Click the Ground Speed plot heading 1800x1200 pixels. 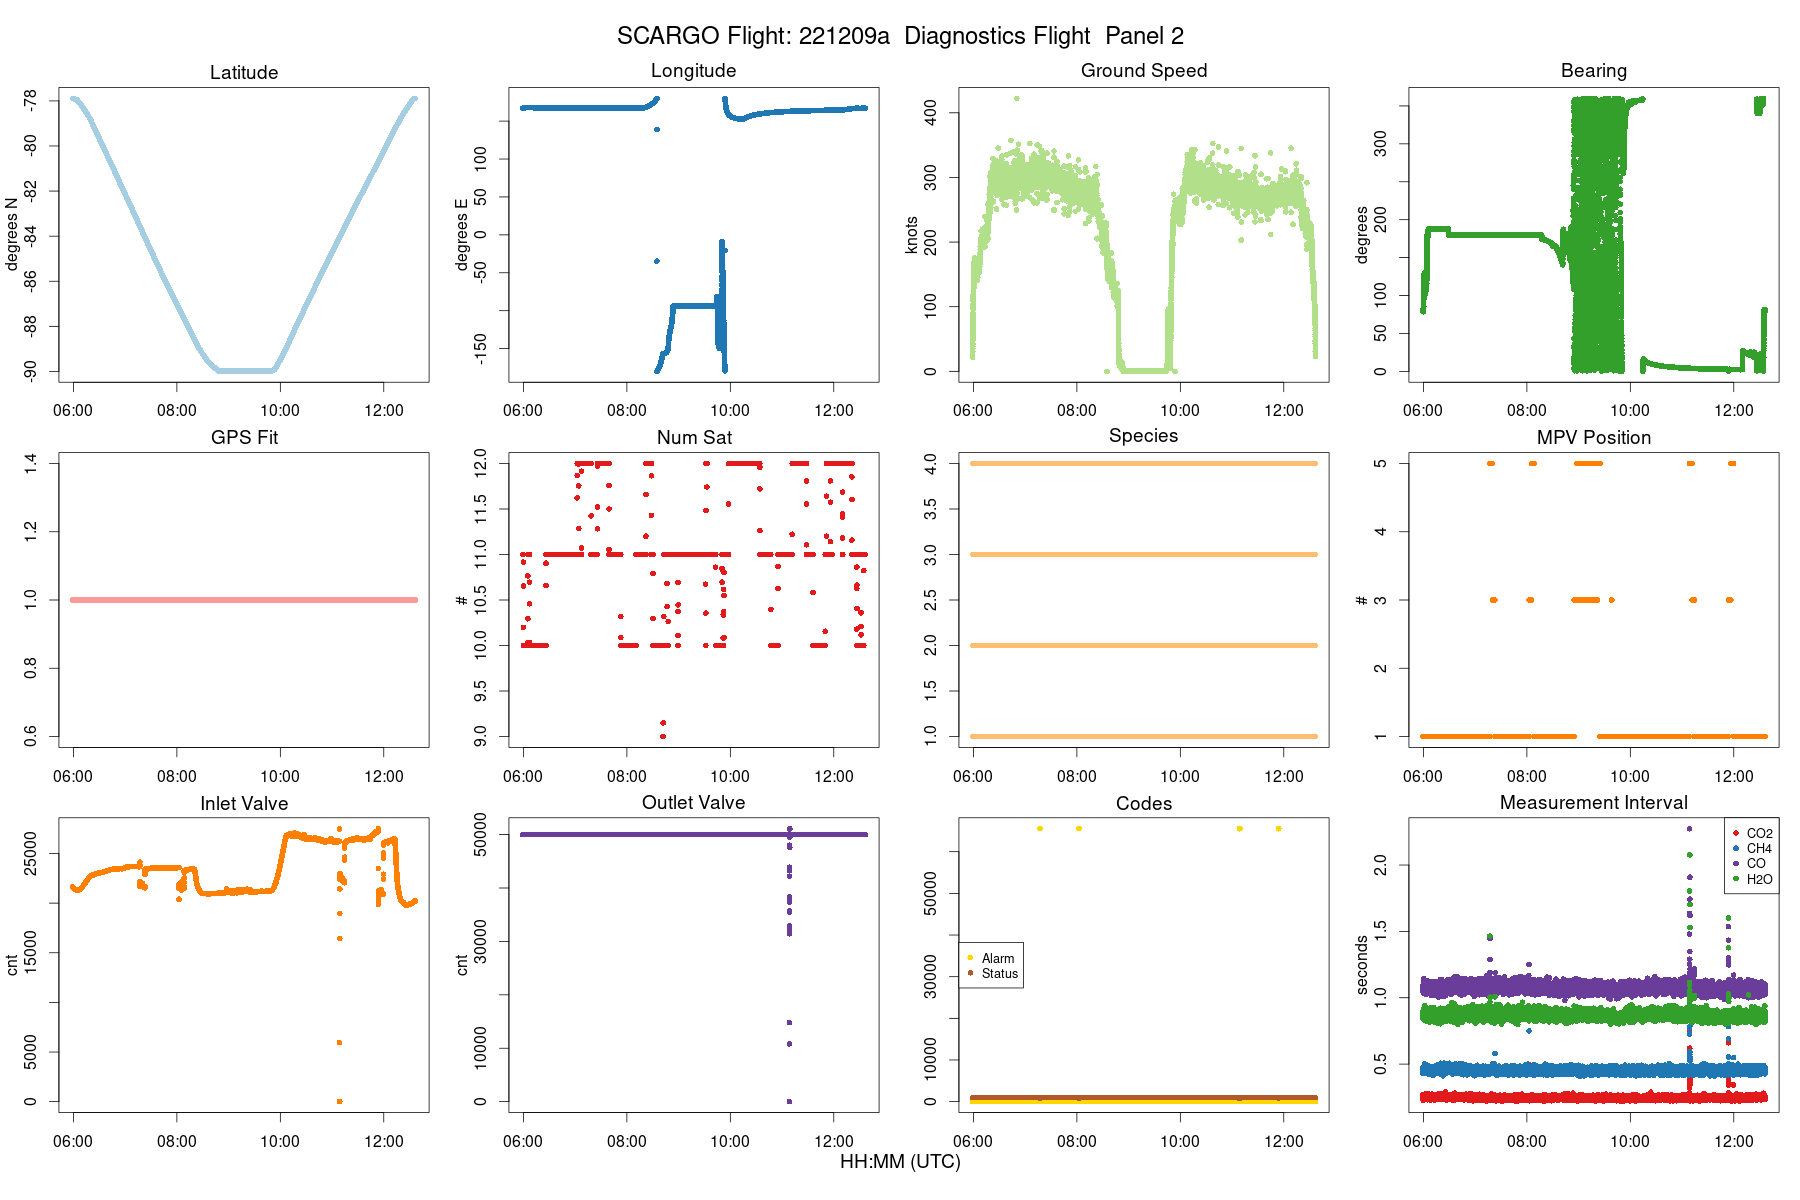pos(1144,70)
